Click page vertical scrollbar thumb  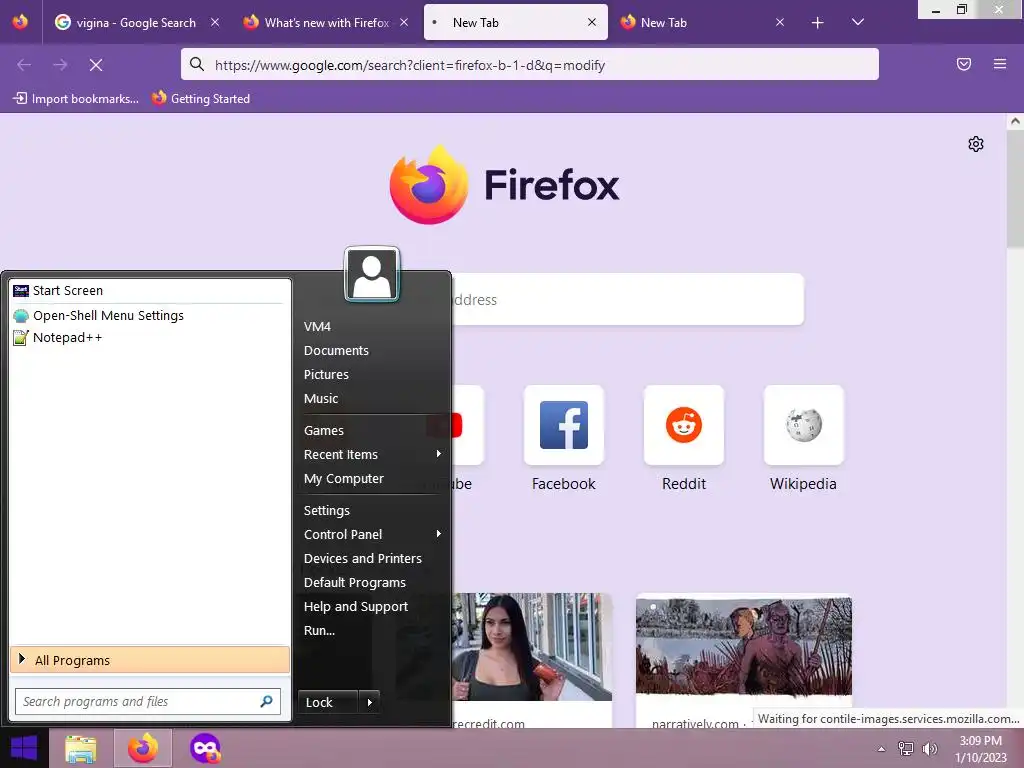[x=1015, y=189]
